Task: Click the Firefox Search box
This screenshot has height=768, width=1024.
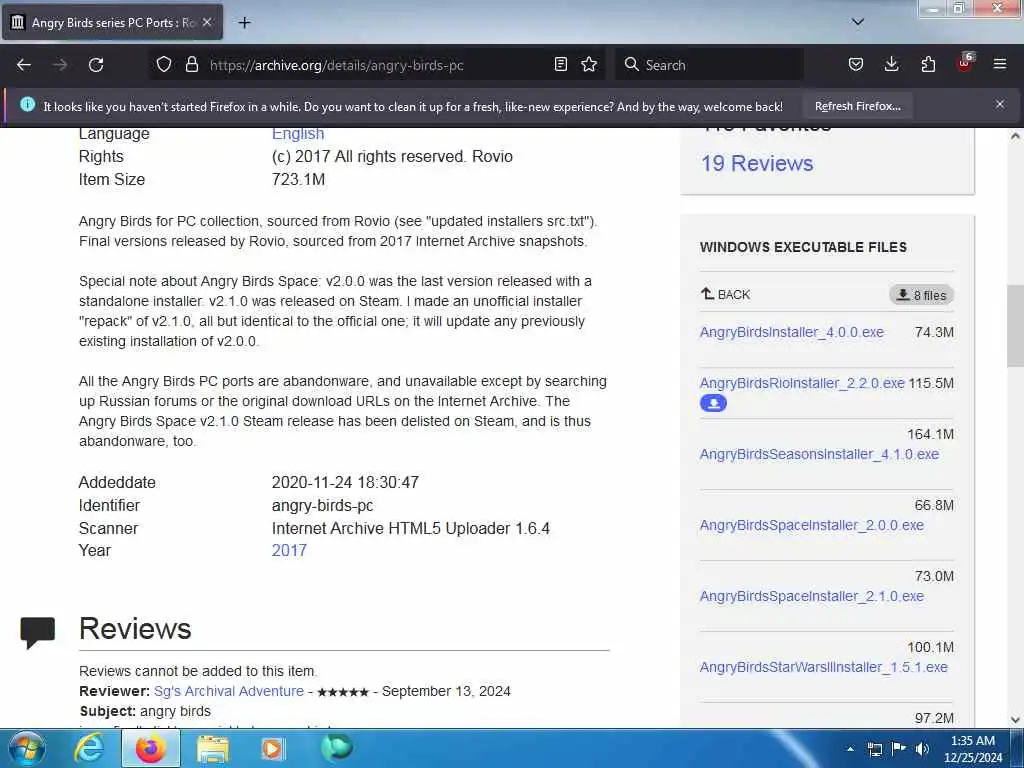Action: 709,65
